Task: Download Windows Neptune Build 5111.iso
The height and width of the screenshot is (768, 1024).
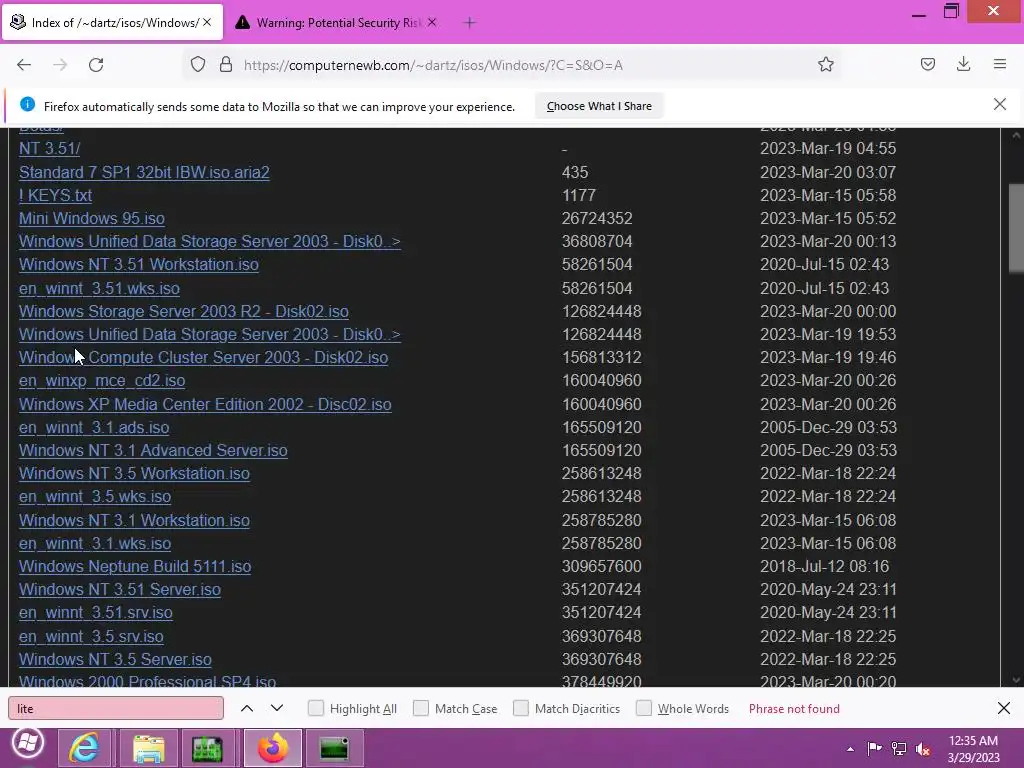Action: tap(135, 566)
